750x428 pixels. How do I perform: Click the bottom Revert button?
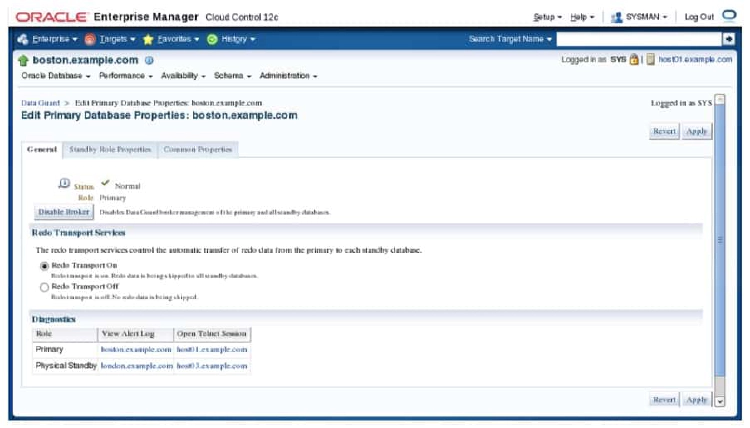[664, 400]
